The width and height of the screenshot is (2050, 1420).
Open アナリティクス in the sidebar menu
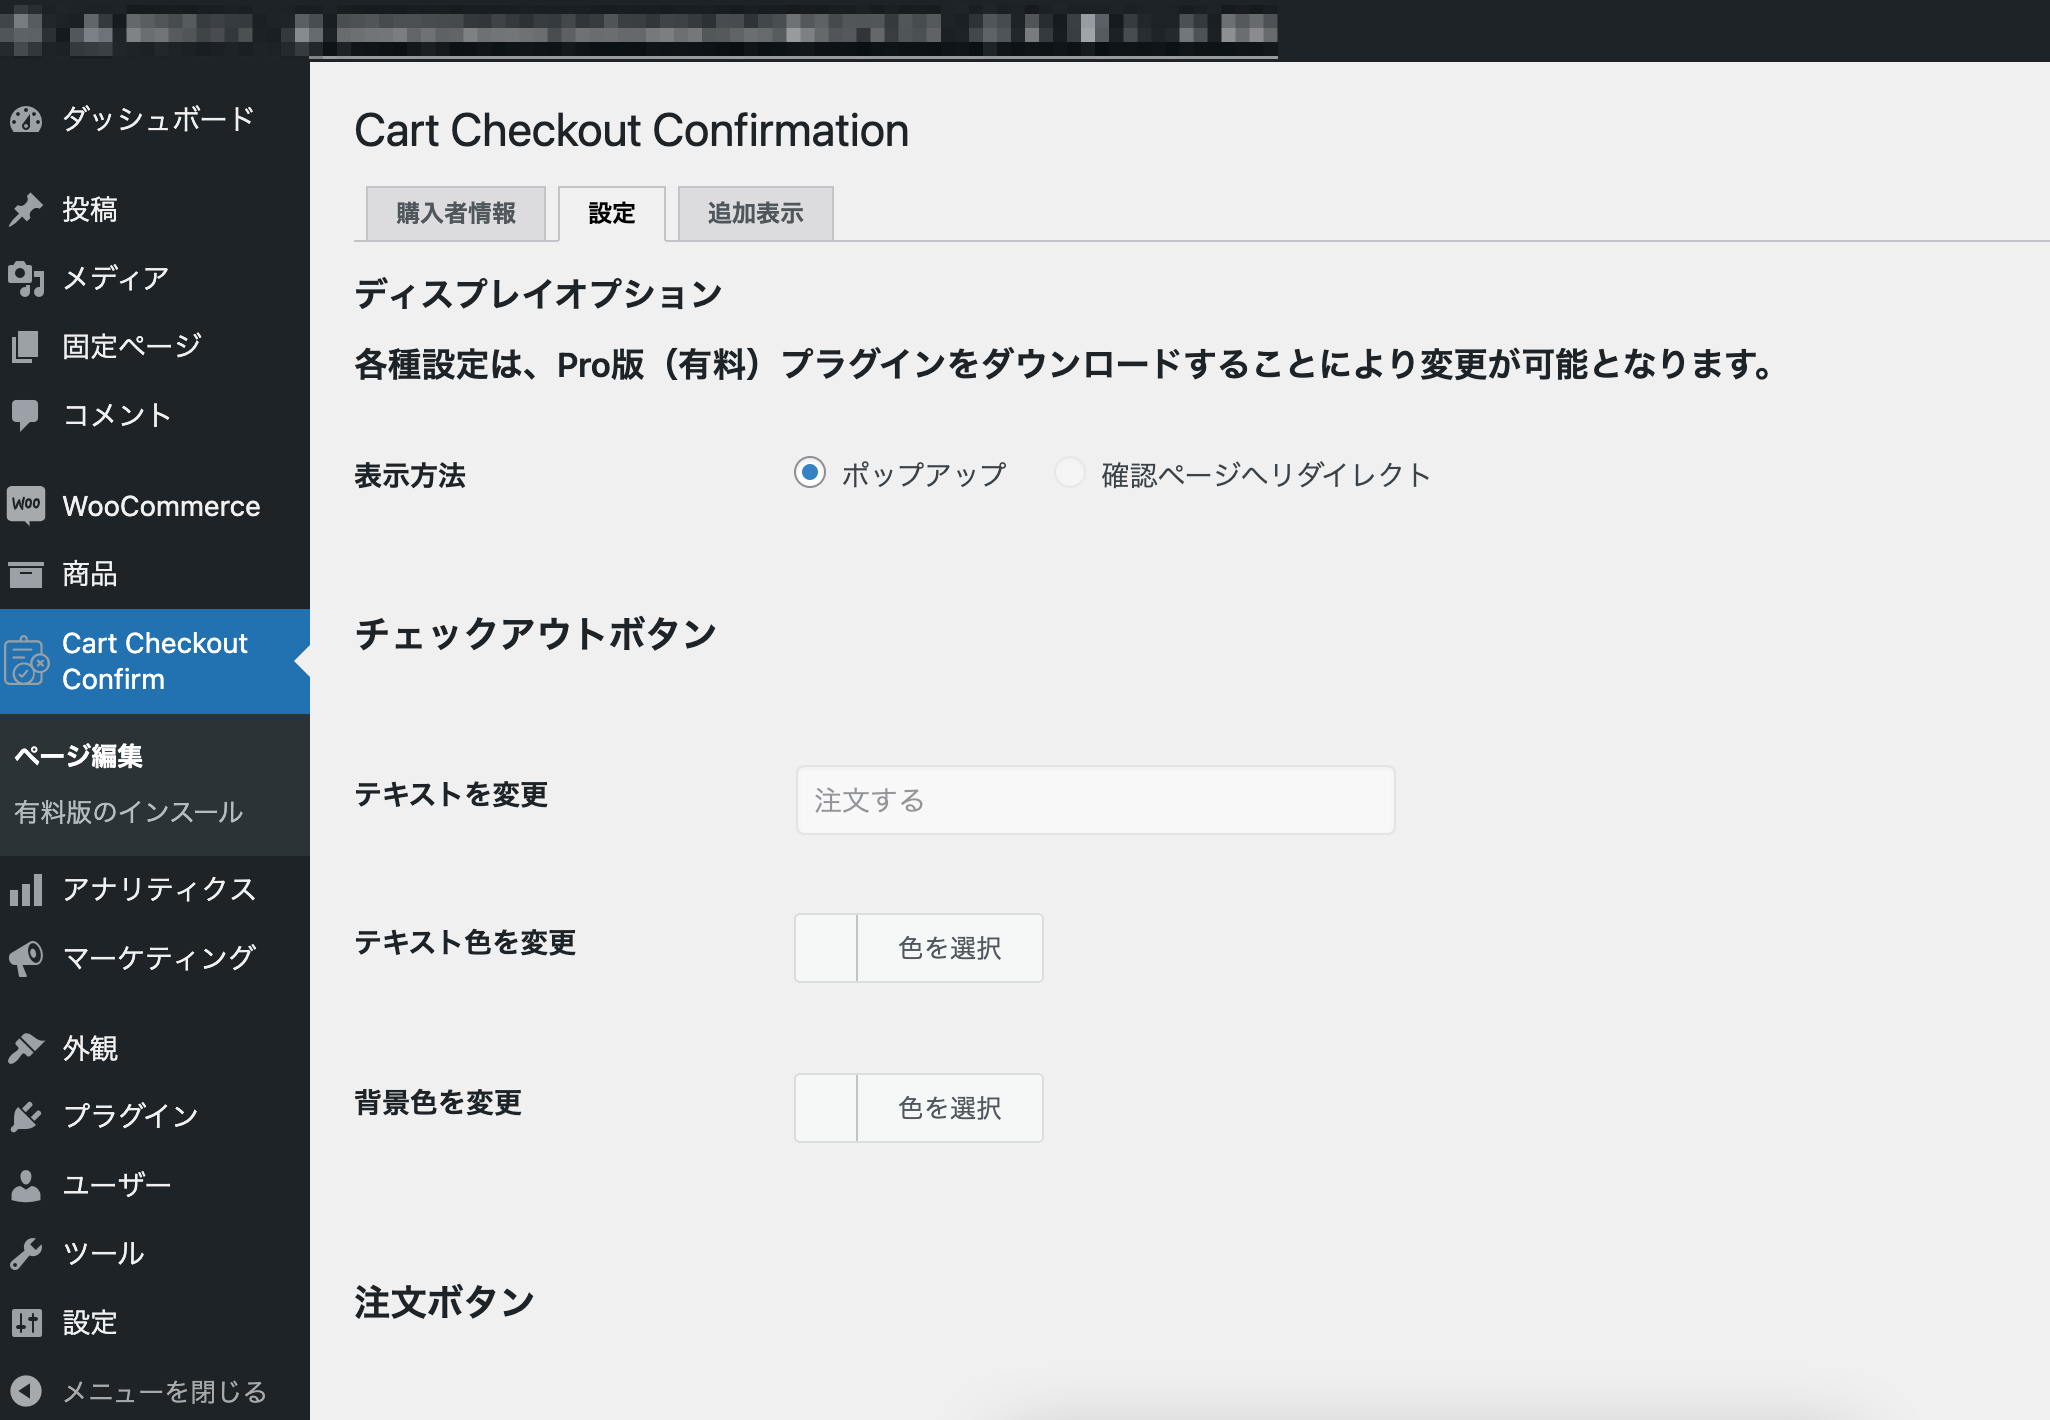(x=155, y=889)
